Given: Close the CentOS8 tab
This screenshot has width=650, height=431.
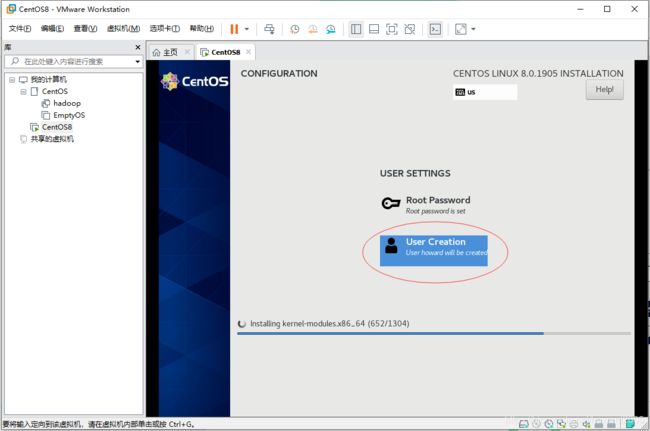Looking at the screenshot, I should point(248,52).
